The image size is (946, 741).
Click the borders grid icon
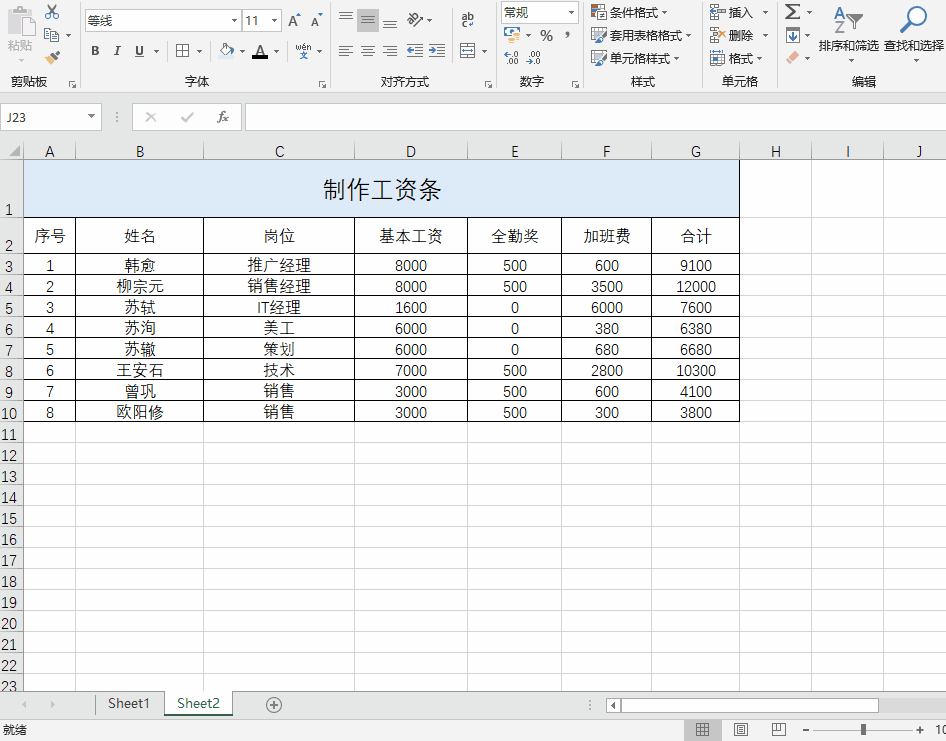(184, 50)
